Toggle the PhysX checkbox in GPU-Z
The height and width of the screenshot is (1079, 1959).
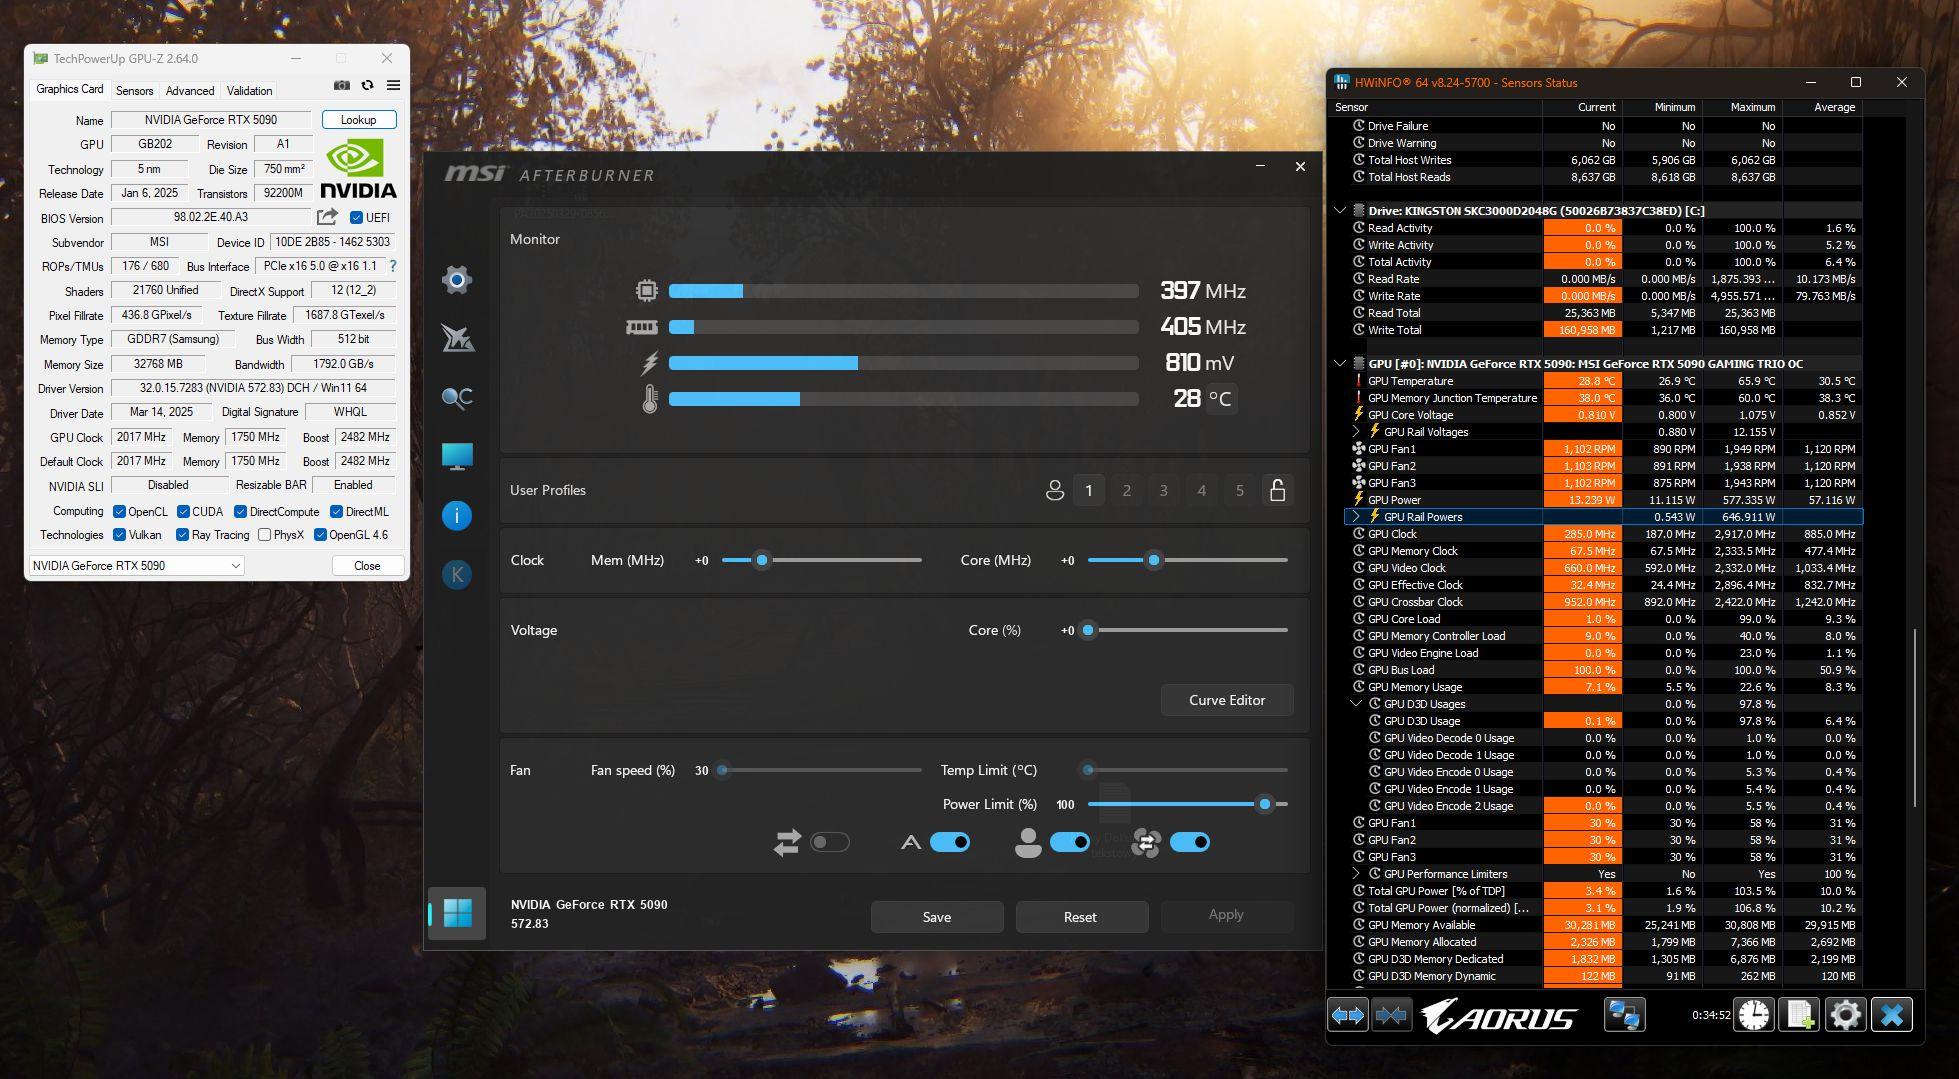tap(264, 535)
